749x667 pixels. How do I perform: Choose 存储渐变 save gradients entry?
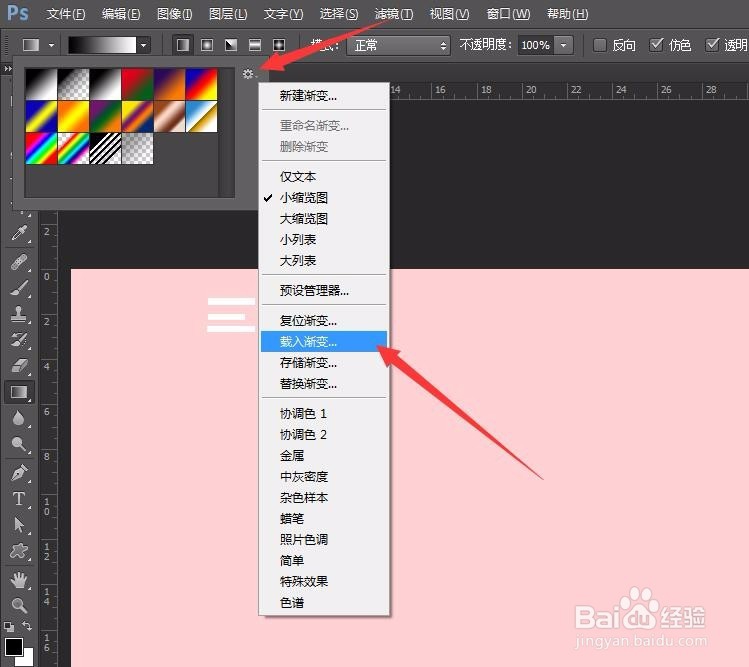click(324, 363)
